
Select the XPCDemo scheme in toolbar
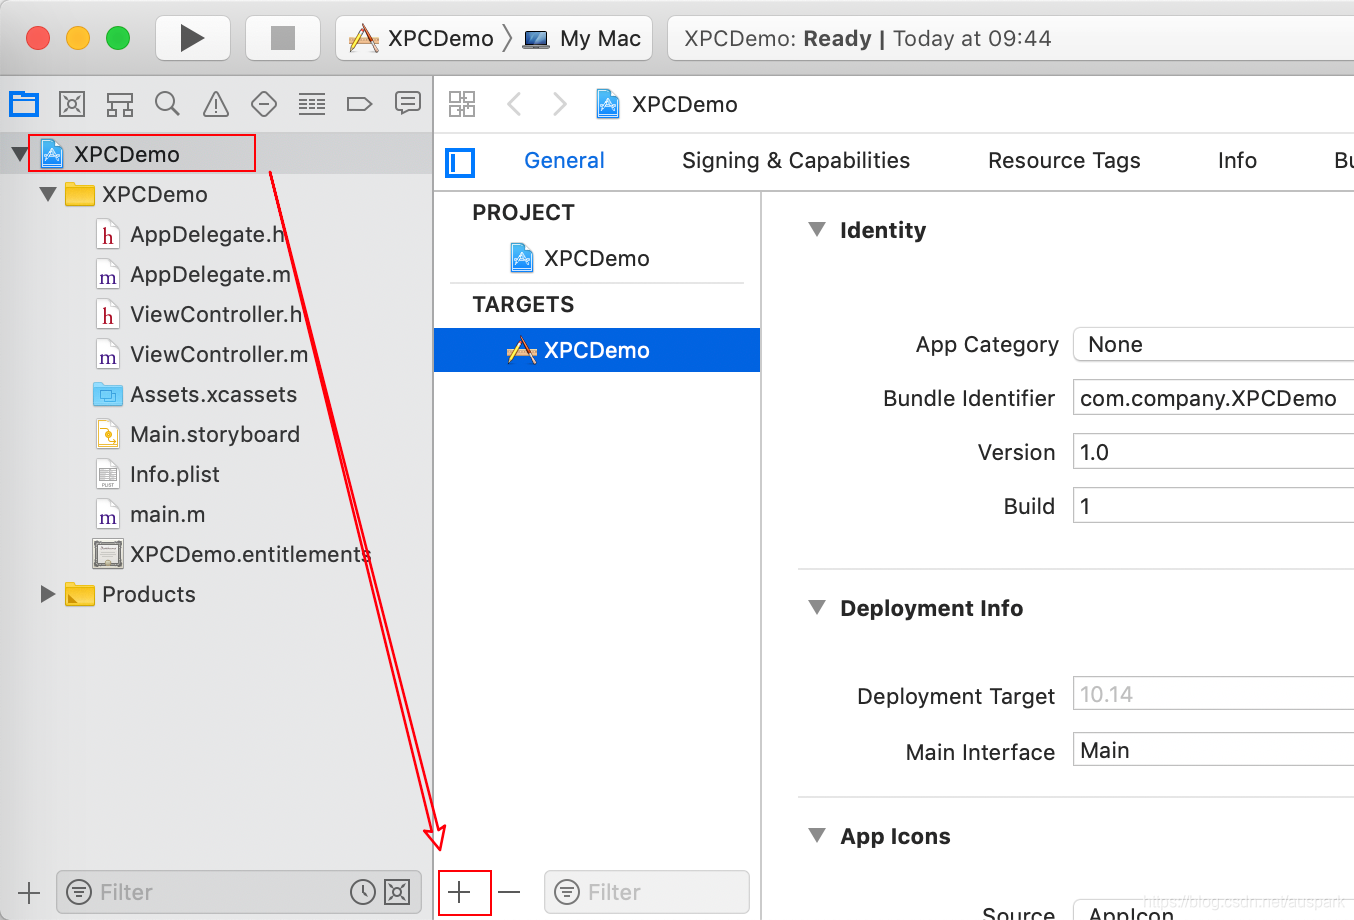click(421, 39)
